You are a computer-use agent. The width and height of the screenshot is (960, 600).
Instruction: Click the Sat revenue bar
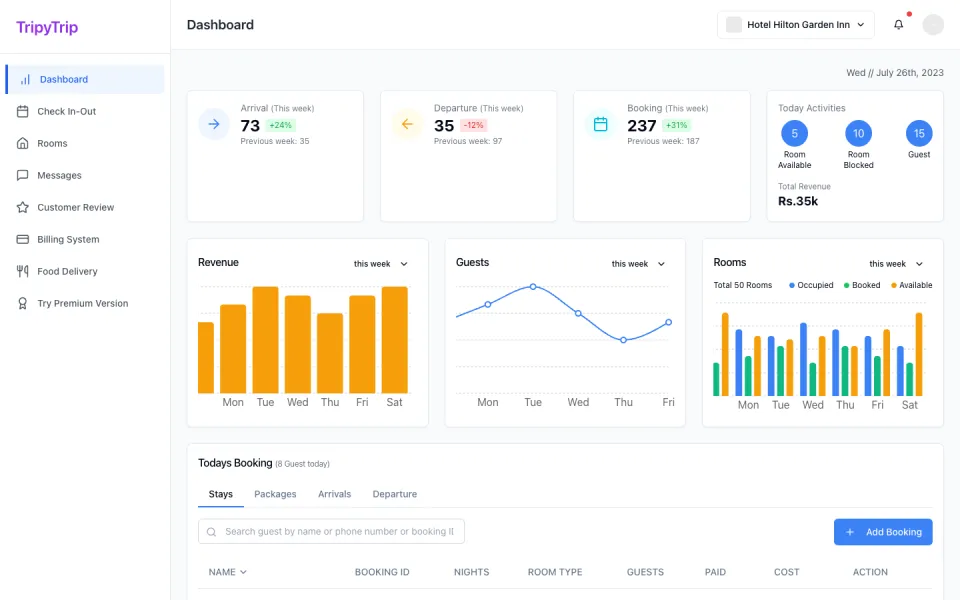click(394, 340)
